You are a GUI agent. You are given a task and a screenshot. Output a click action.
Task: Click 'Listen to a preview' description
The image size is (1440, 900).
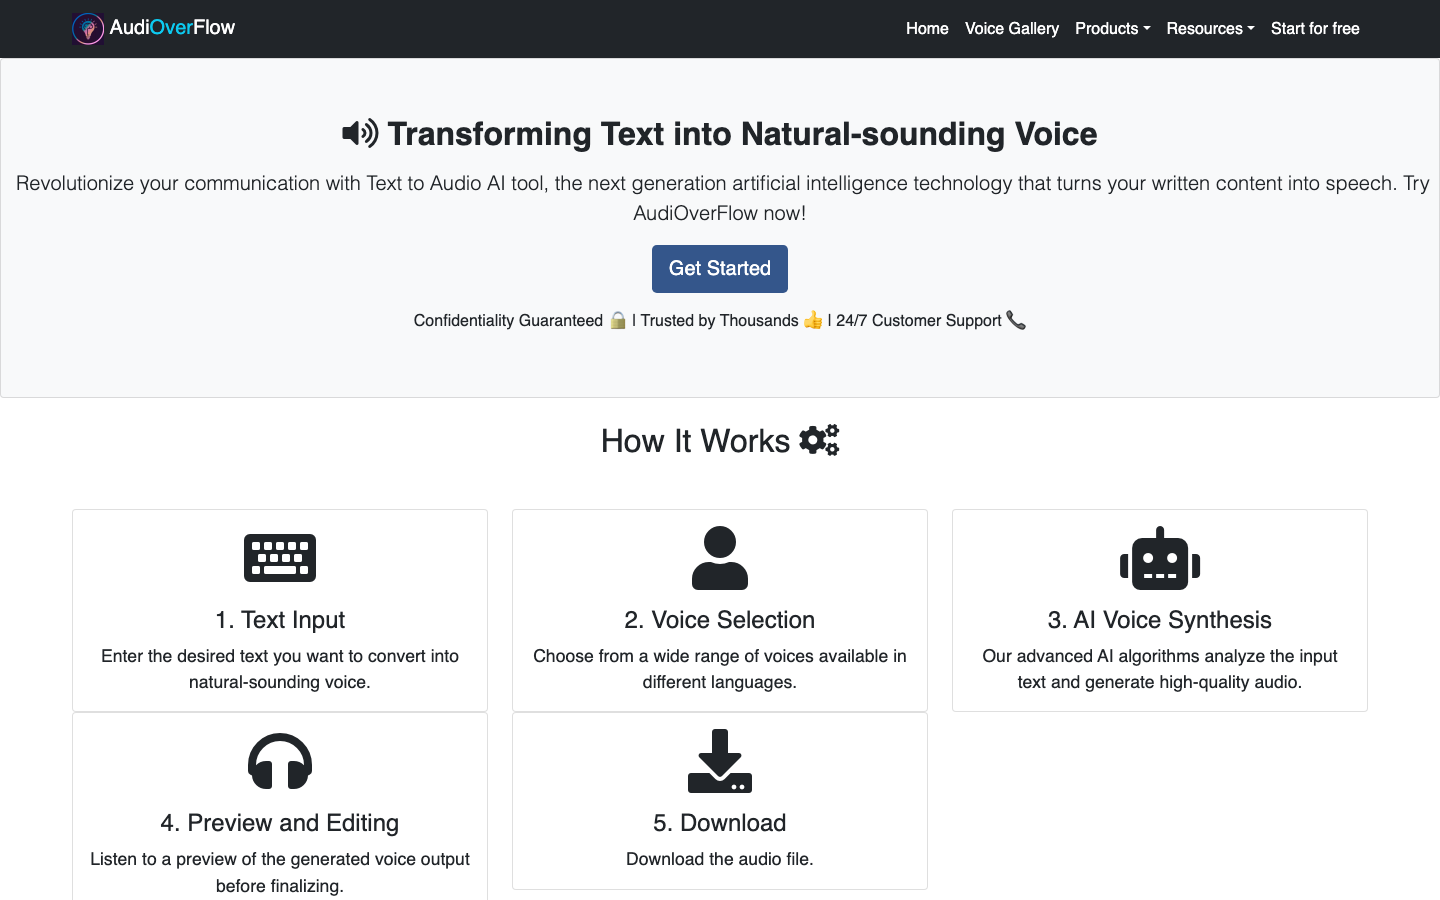pos(280,872)
